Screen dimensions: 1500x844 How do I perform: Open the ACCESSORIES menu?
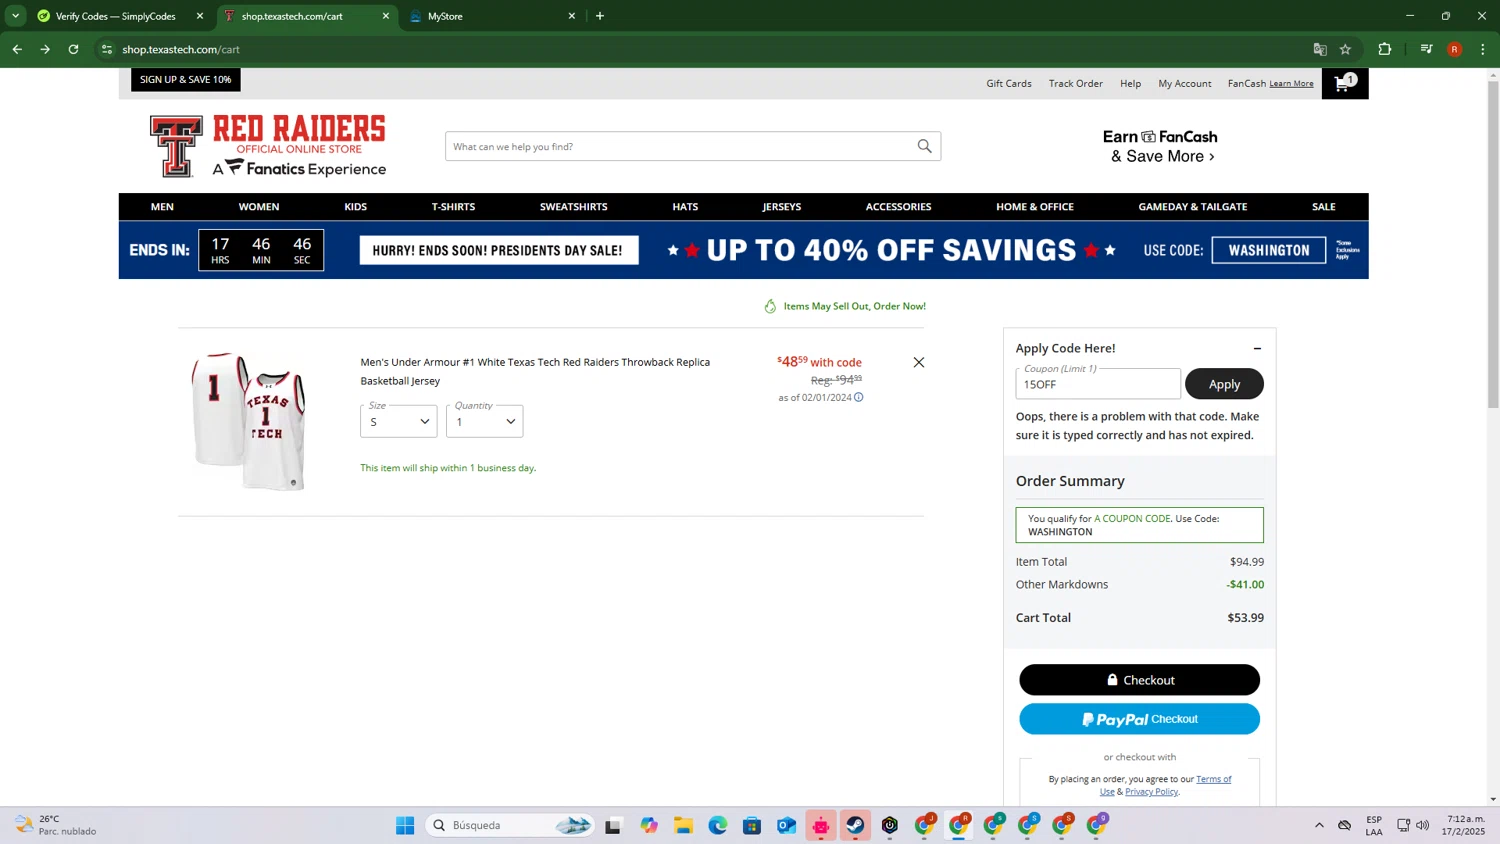[x=898, y=207]
